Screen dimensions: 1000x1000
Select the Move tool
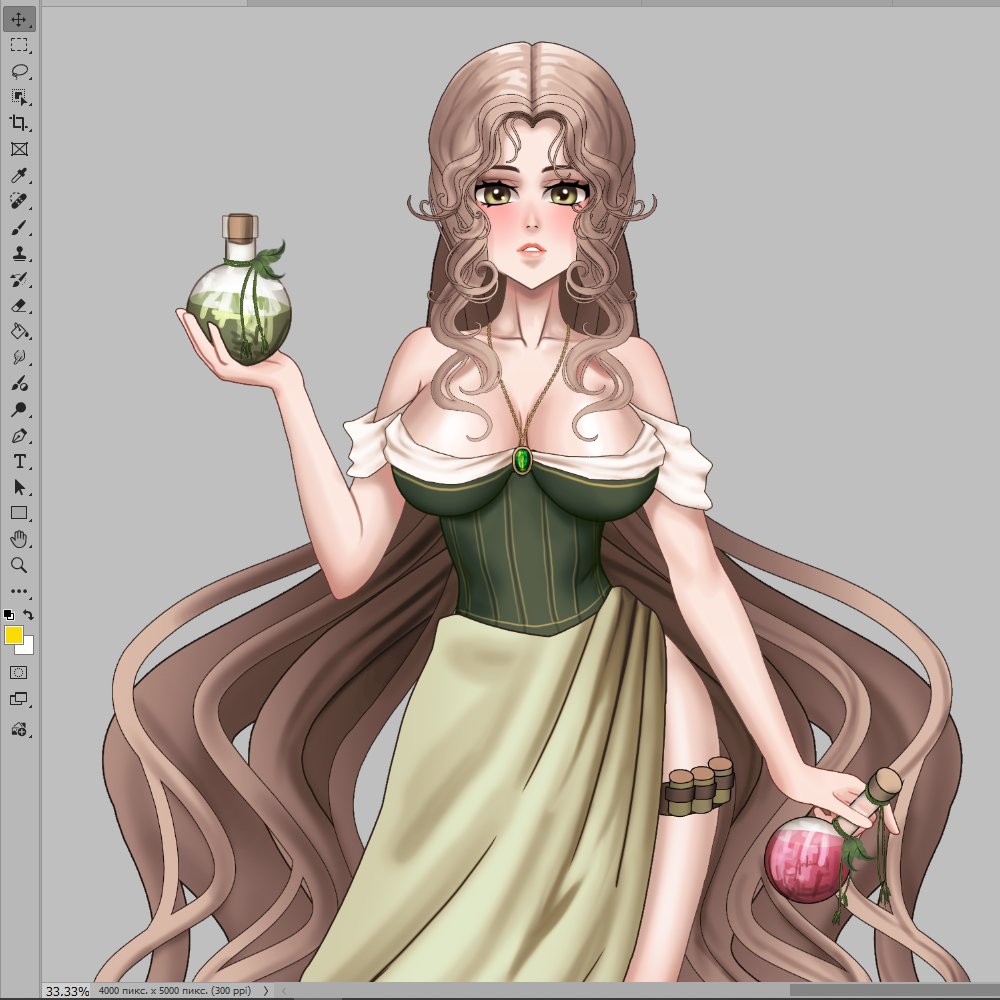19,19
